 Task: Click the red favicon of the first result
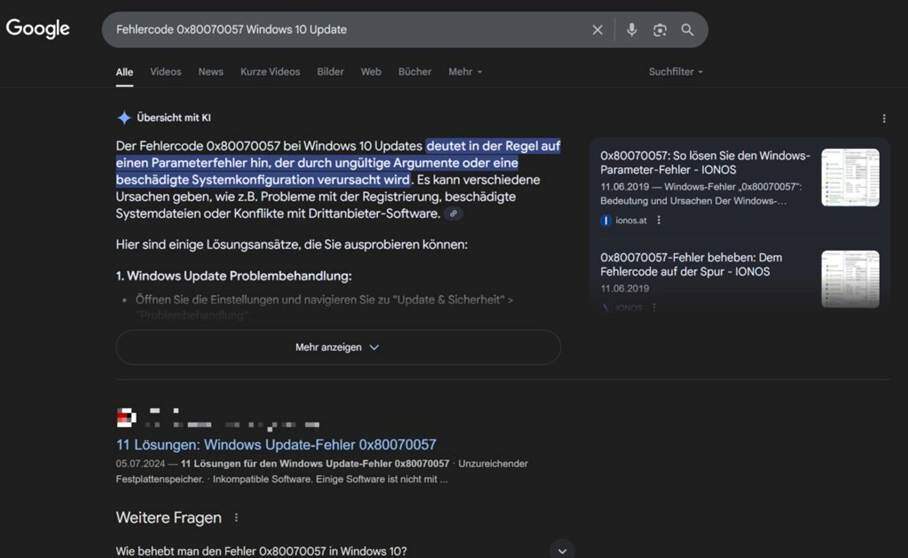pos(126,417)
